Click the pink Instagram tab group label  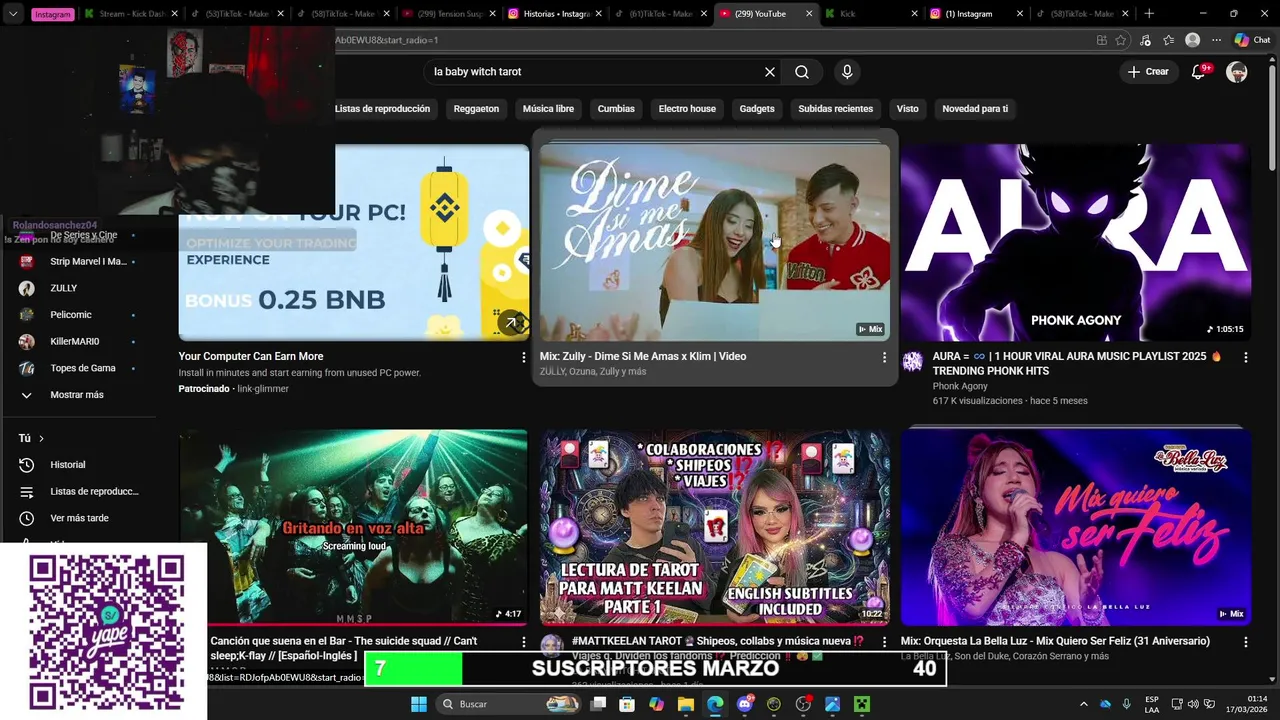point(53,14)
